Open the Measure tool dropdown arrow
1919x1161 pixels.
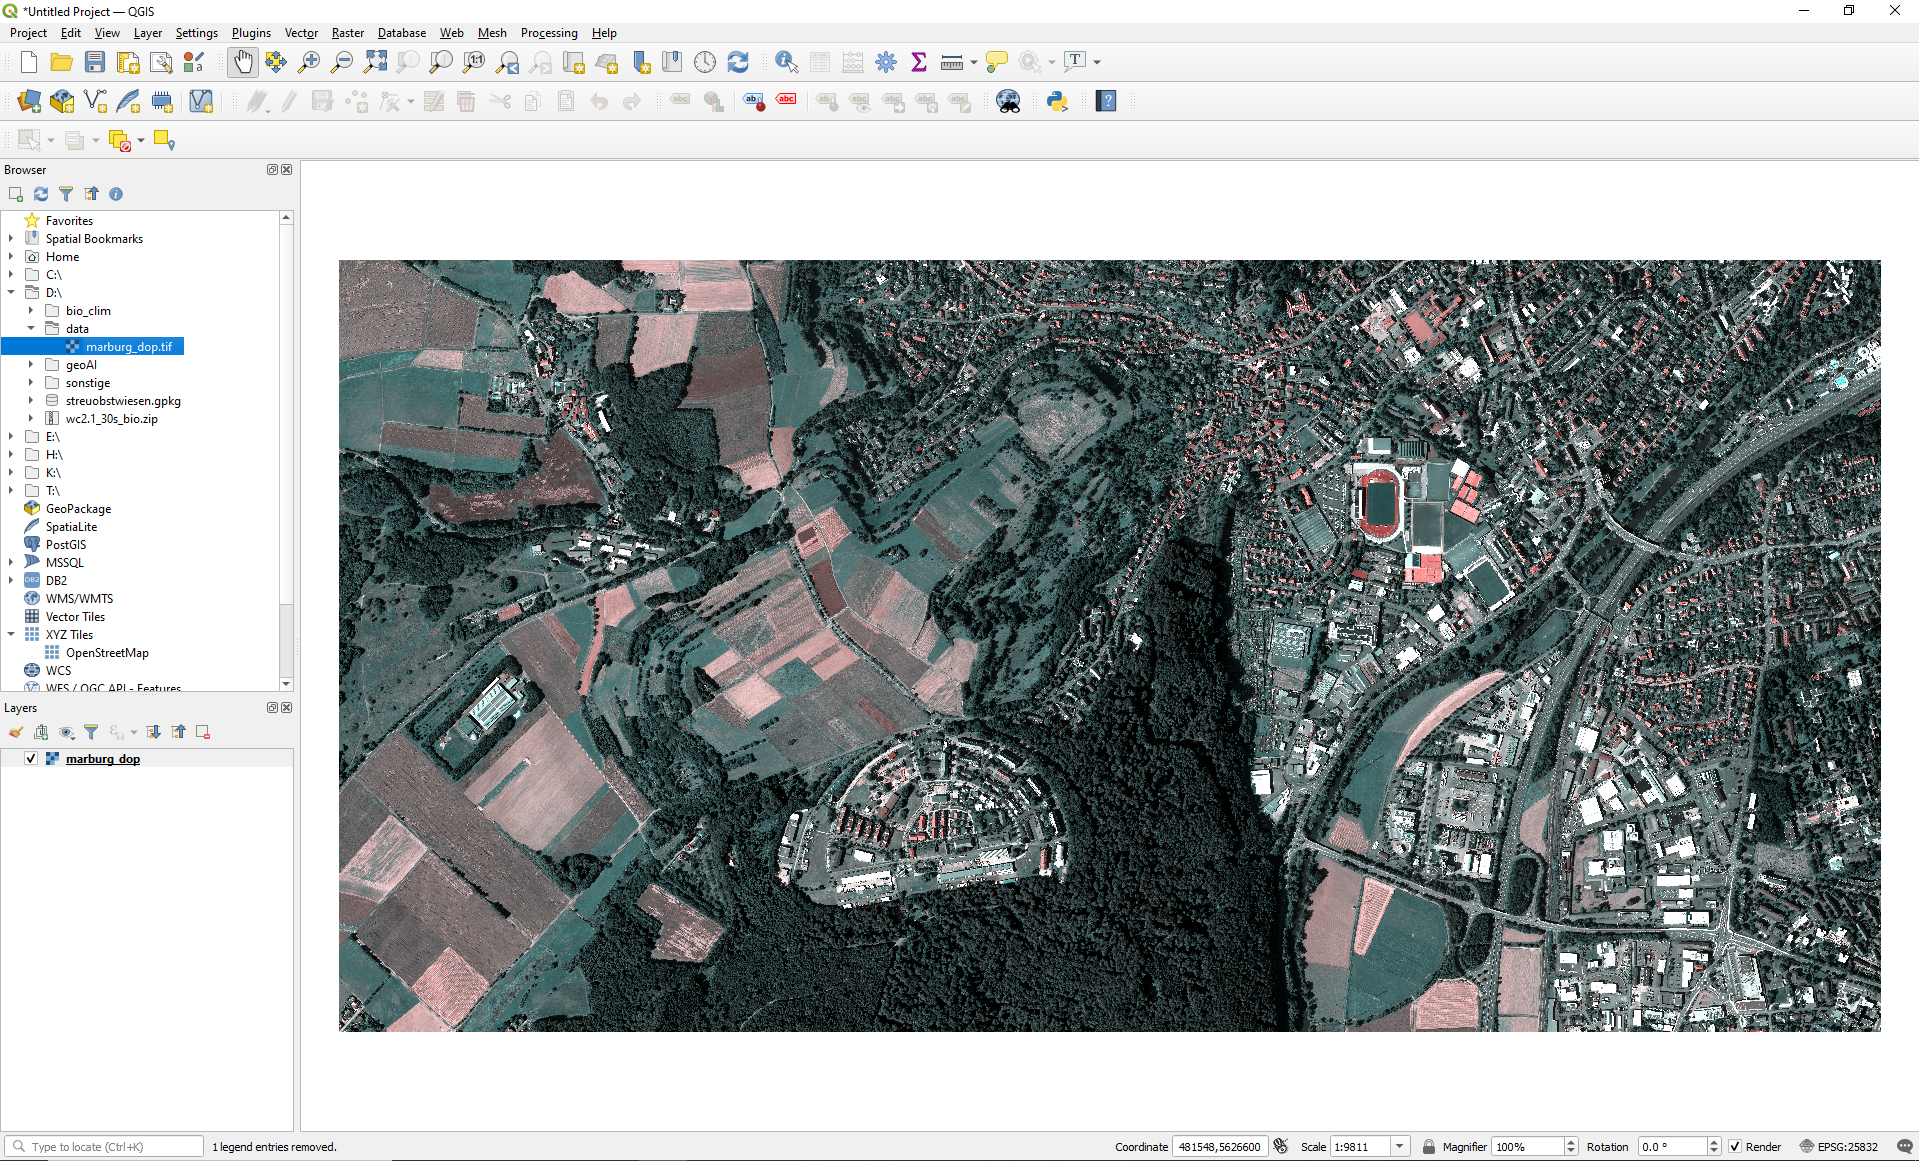(974, 62)
